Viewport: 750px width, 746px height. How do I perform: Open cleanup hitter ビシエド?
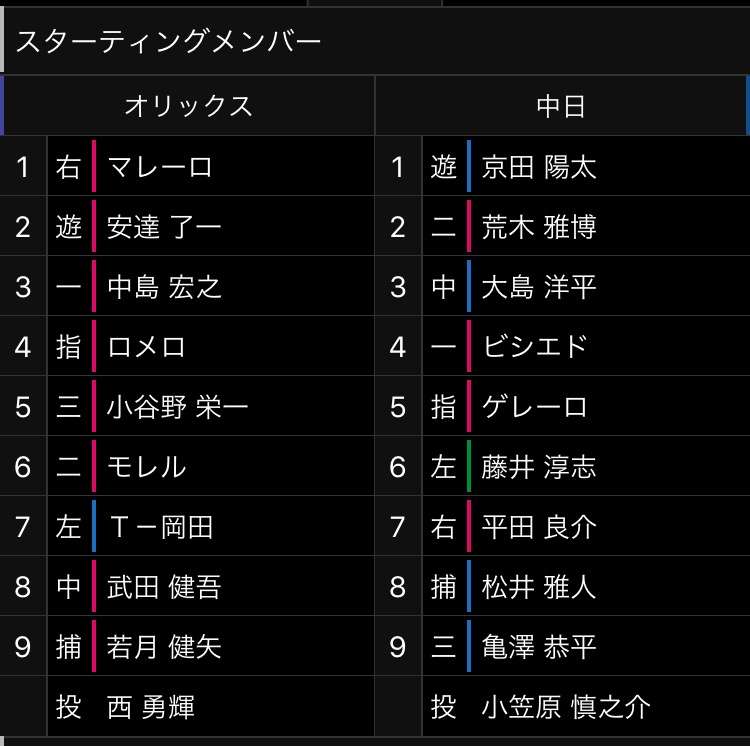[x=535, y=347]
